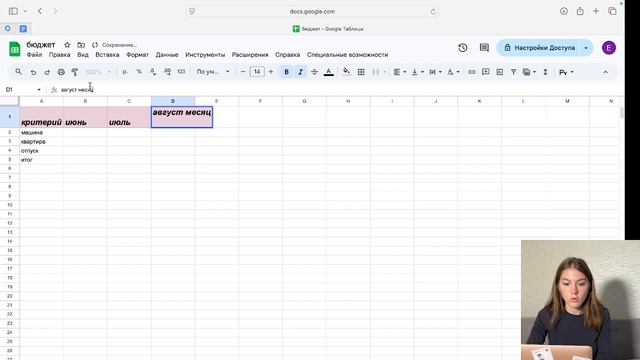Toggle bold formatting
Image resolution: width=640 pixels, height=360 pixels.
tap(287, 72)
